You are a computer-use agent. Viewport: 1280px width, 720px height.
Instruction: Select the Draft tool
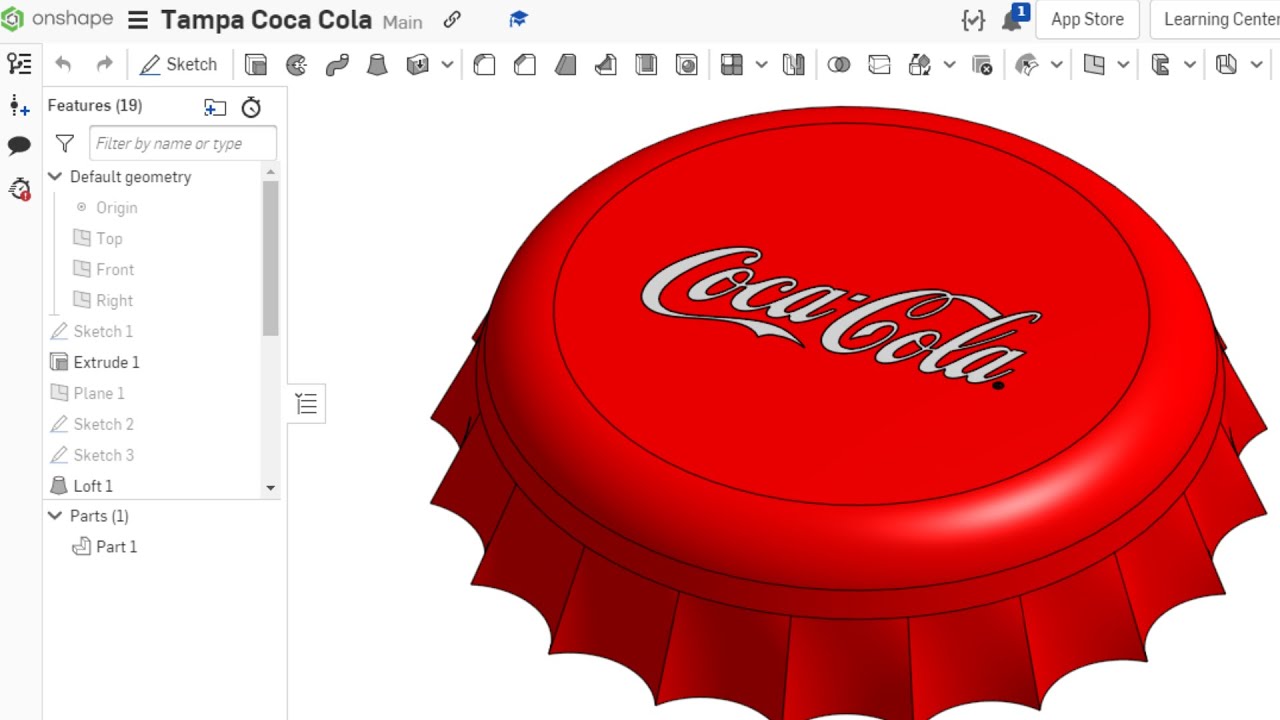click(x=565, y=65)
